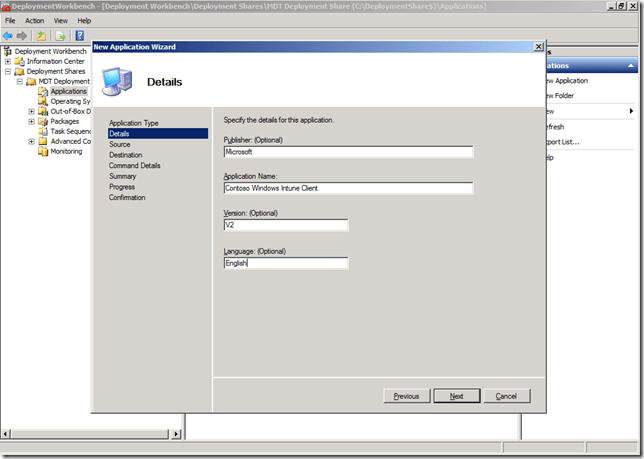Open the File menu

[10, 21]
